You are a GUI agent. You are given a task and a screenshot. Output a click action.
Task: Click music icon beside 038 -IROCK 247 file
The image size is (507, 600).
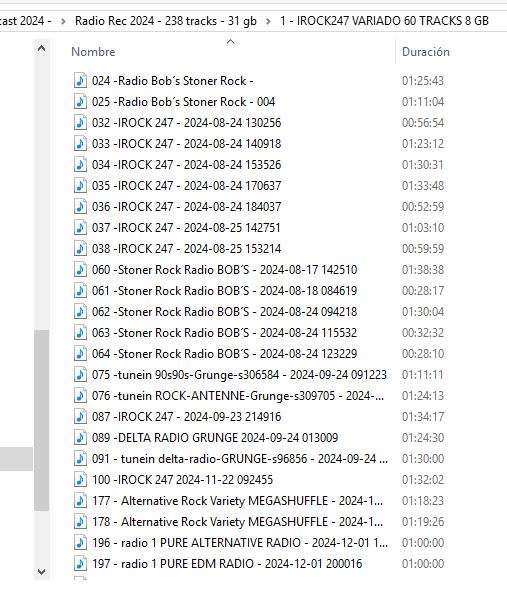[x=80, y=249]
